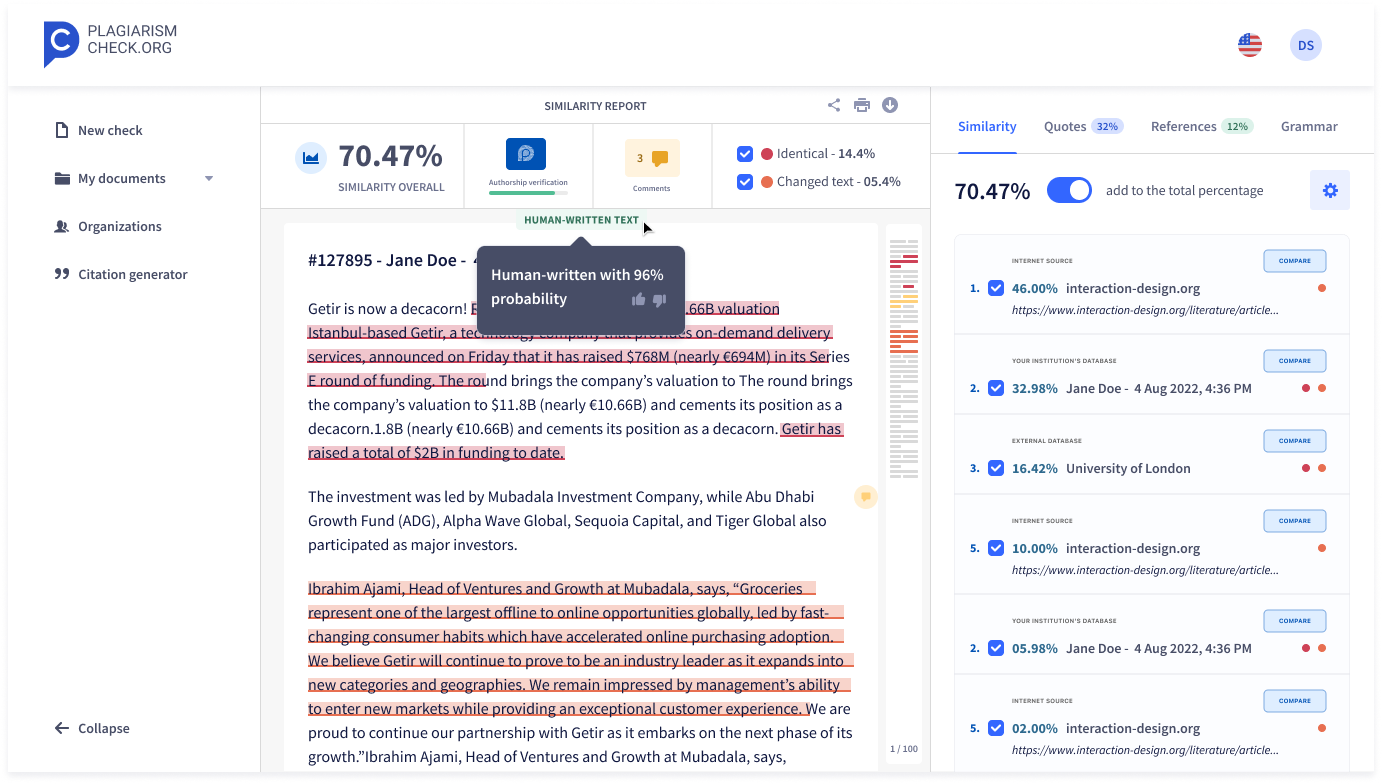Toggle Identical 14.4% checkbox
The height and width of the screenshot is (784, 1382).
[x=744, y=154]
